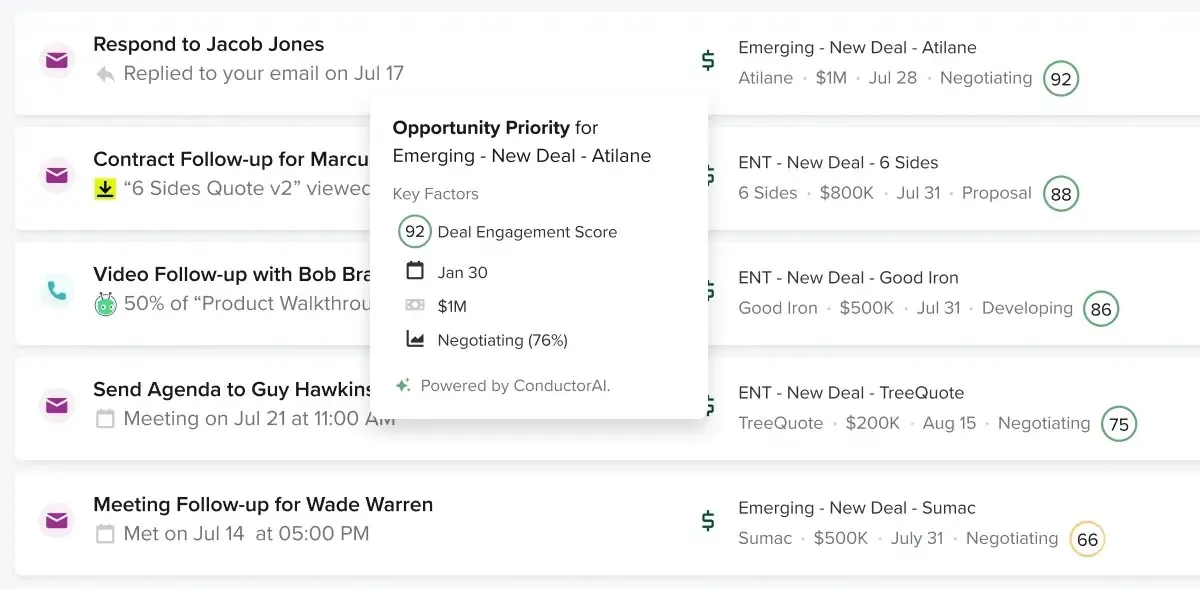Click score 88 circle for 6 Sides deal
The width and height of the screenshot is (1200, 590).
click(1061, 194)
